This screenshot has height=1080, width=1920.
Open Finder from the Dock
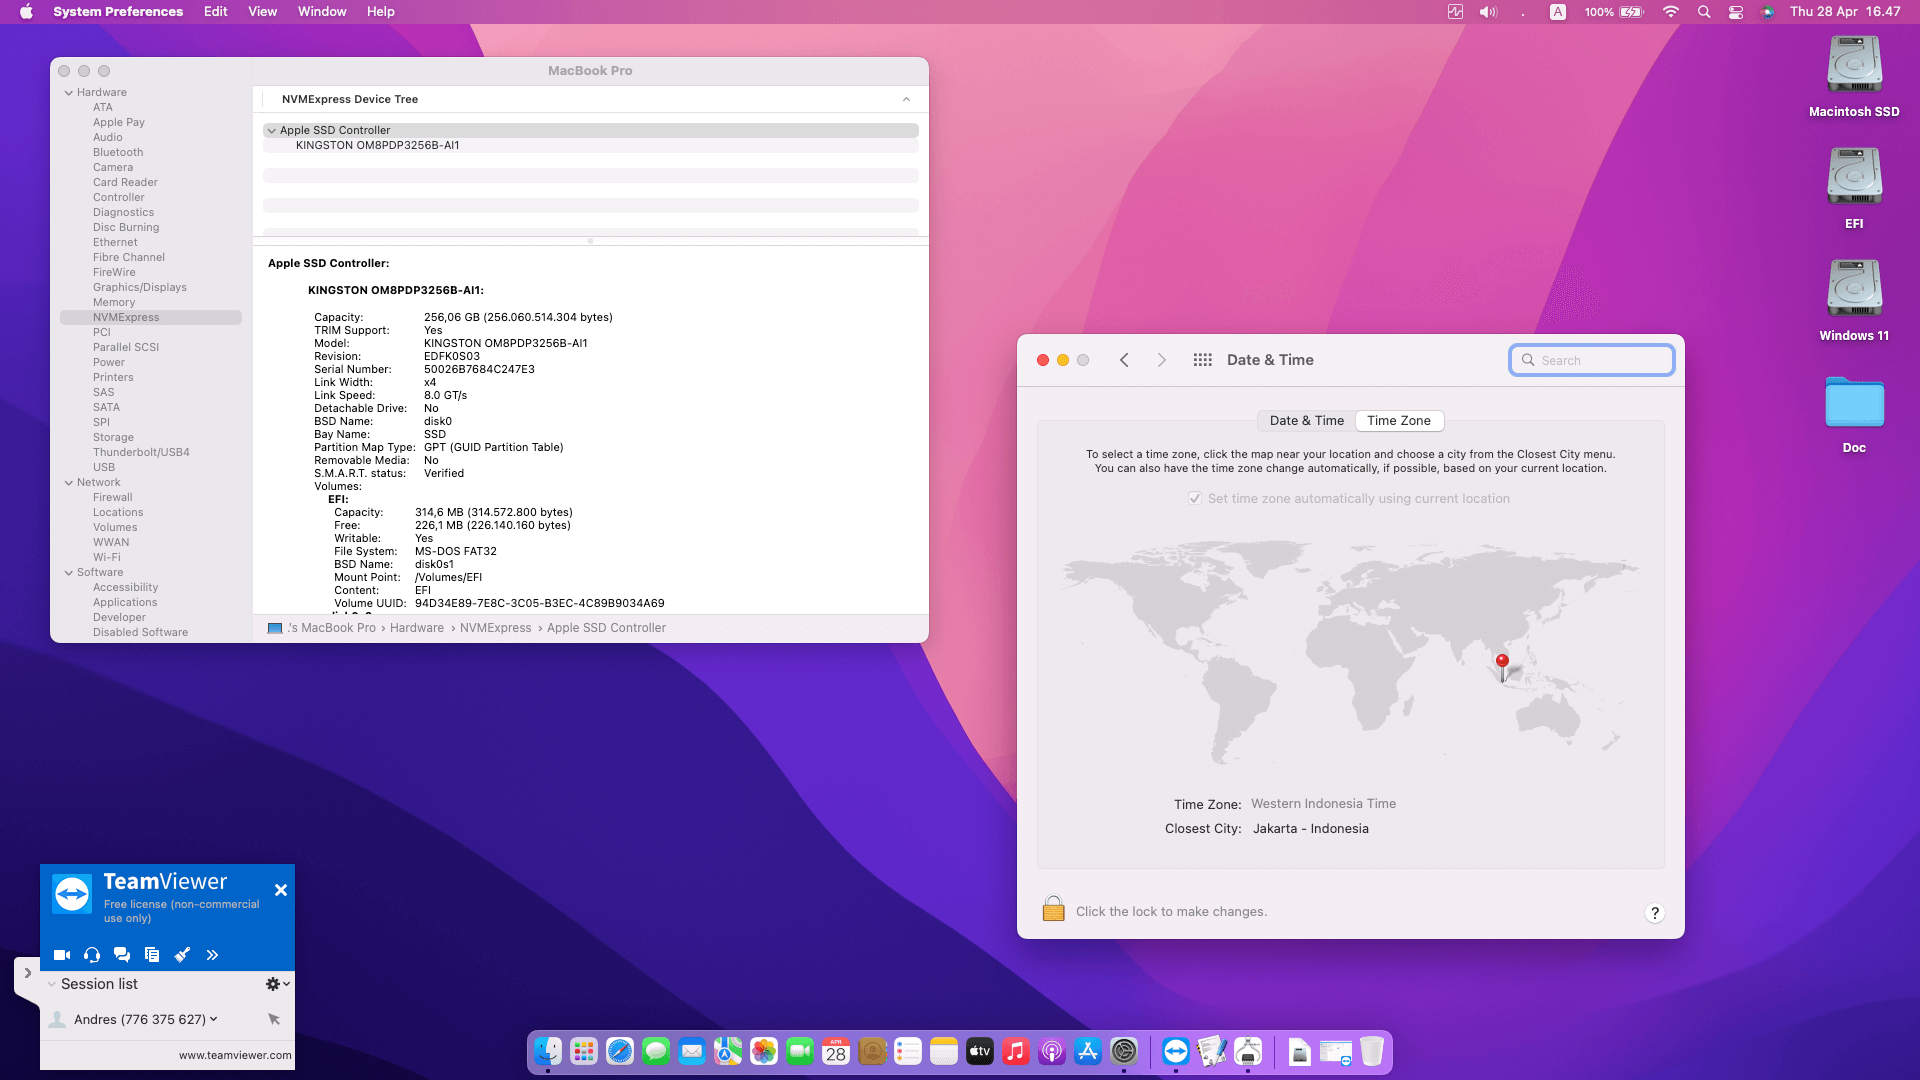pyautogui.click(x=548, y=1052)
